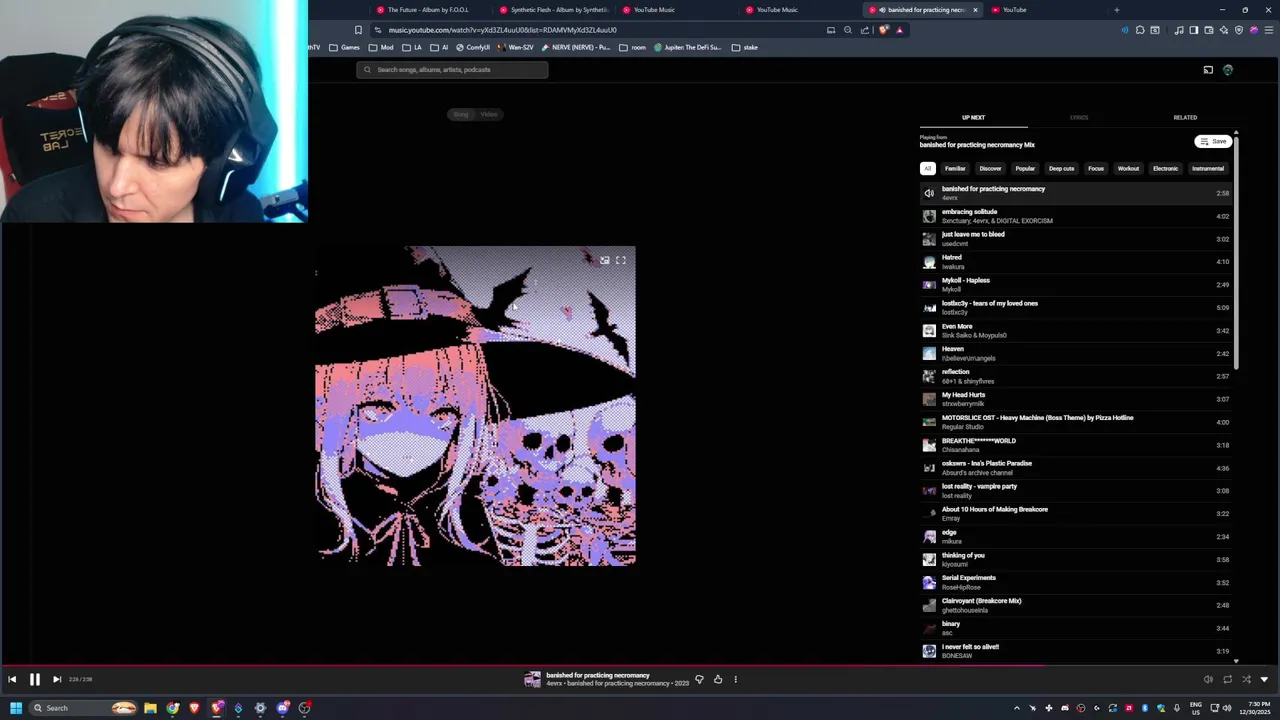
Task: Bookmark this page via bookmark icon
Action: coord(358,30)
